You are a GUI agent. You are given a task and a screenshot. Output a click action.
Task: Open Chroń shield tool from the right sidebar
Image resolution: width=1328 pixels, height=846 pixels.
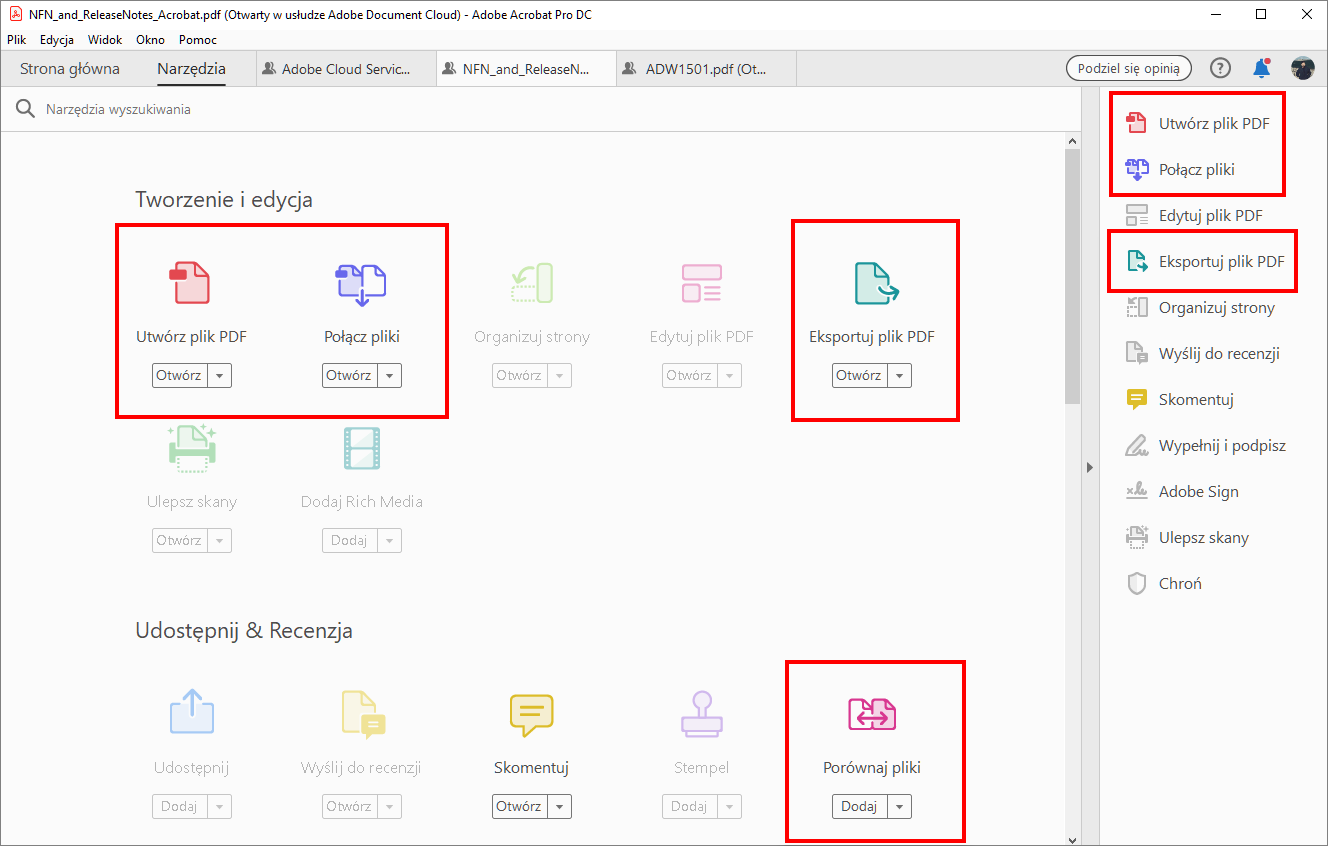[1164, 584]
